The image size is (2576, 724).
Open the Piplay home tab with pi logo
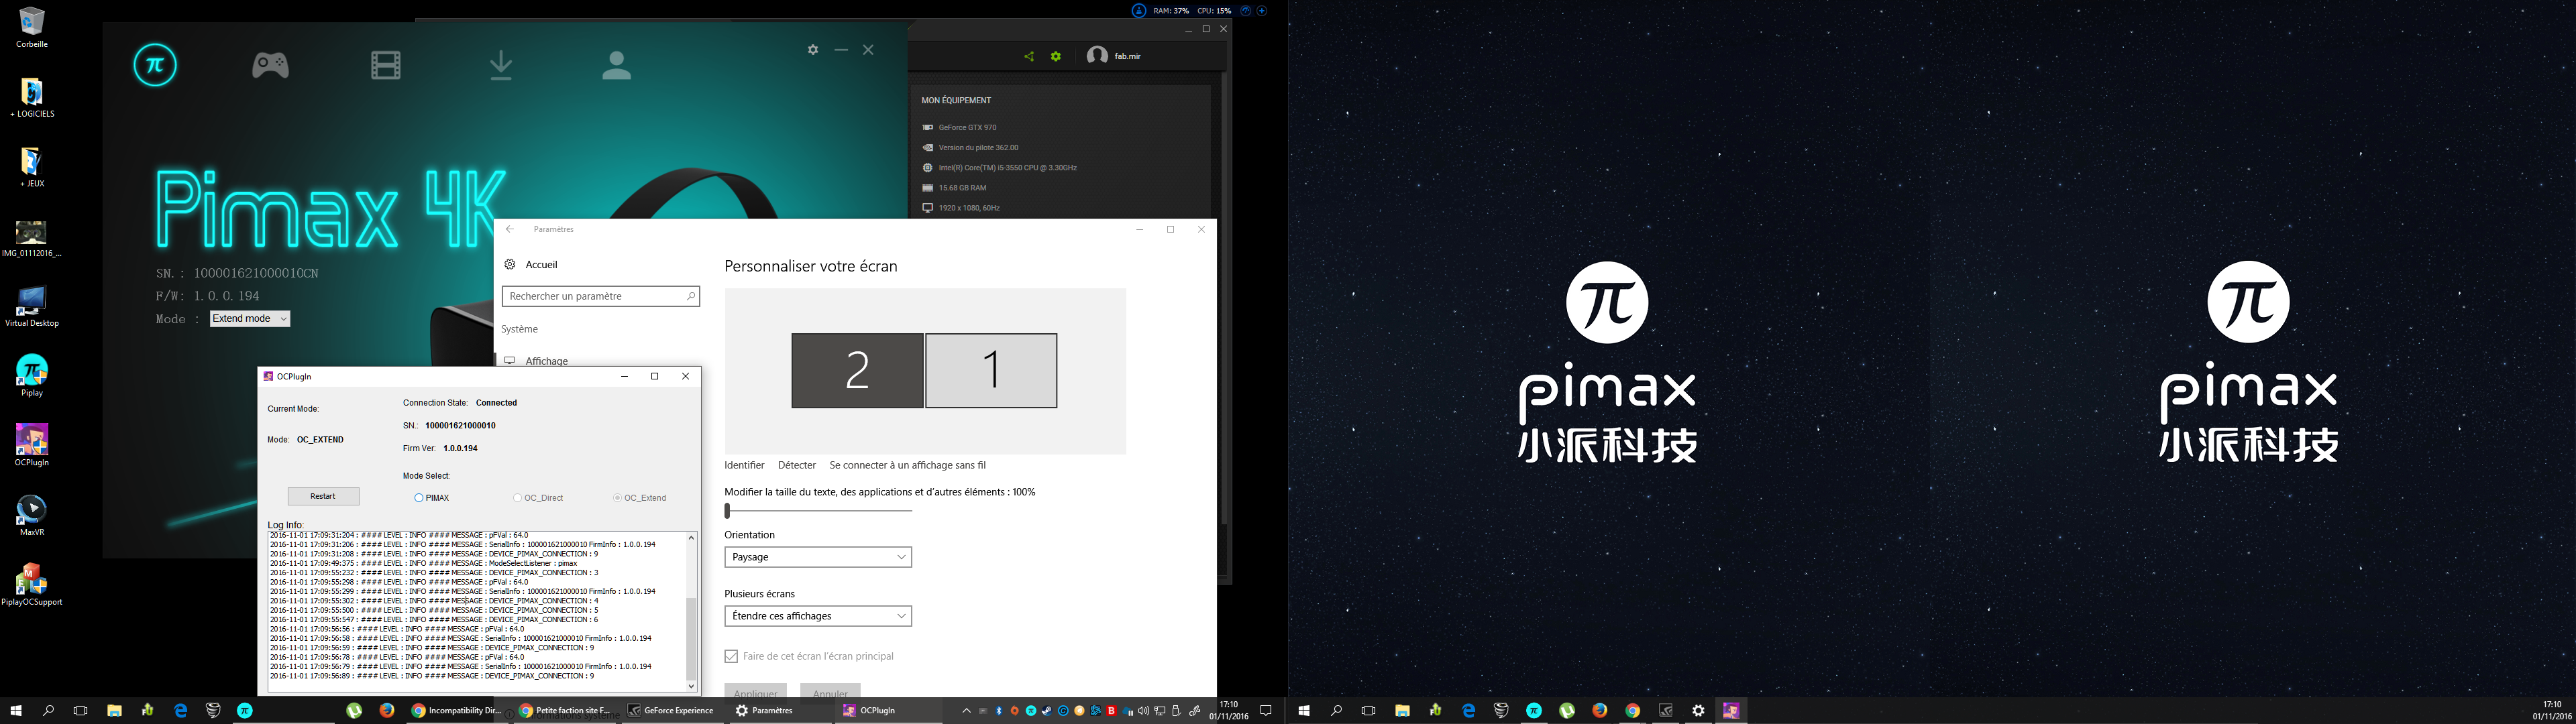[x=155, y=65]
